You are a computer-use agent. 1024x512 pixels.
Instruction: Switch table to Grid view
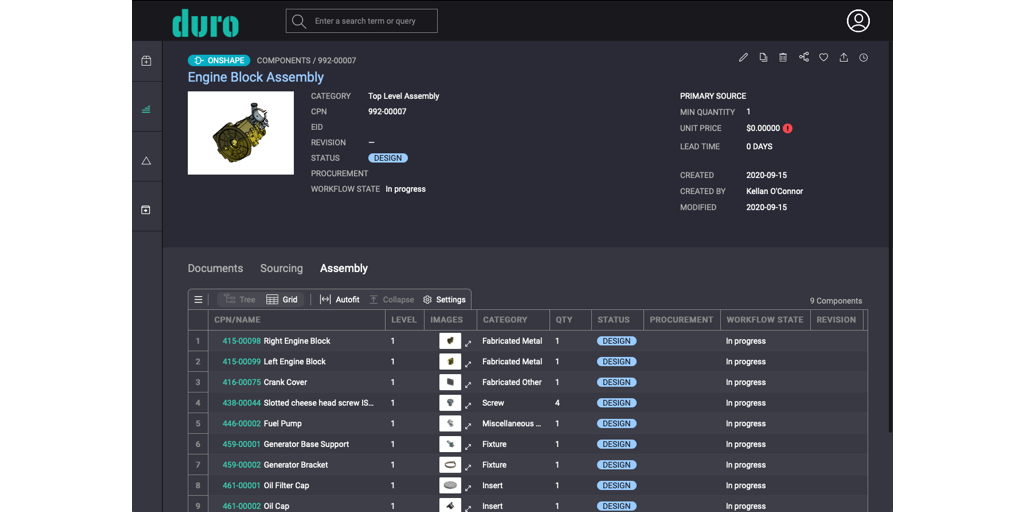(282, 299)
